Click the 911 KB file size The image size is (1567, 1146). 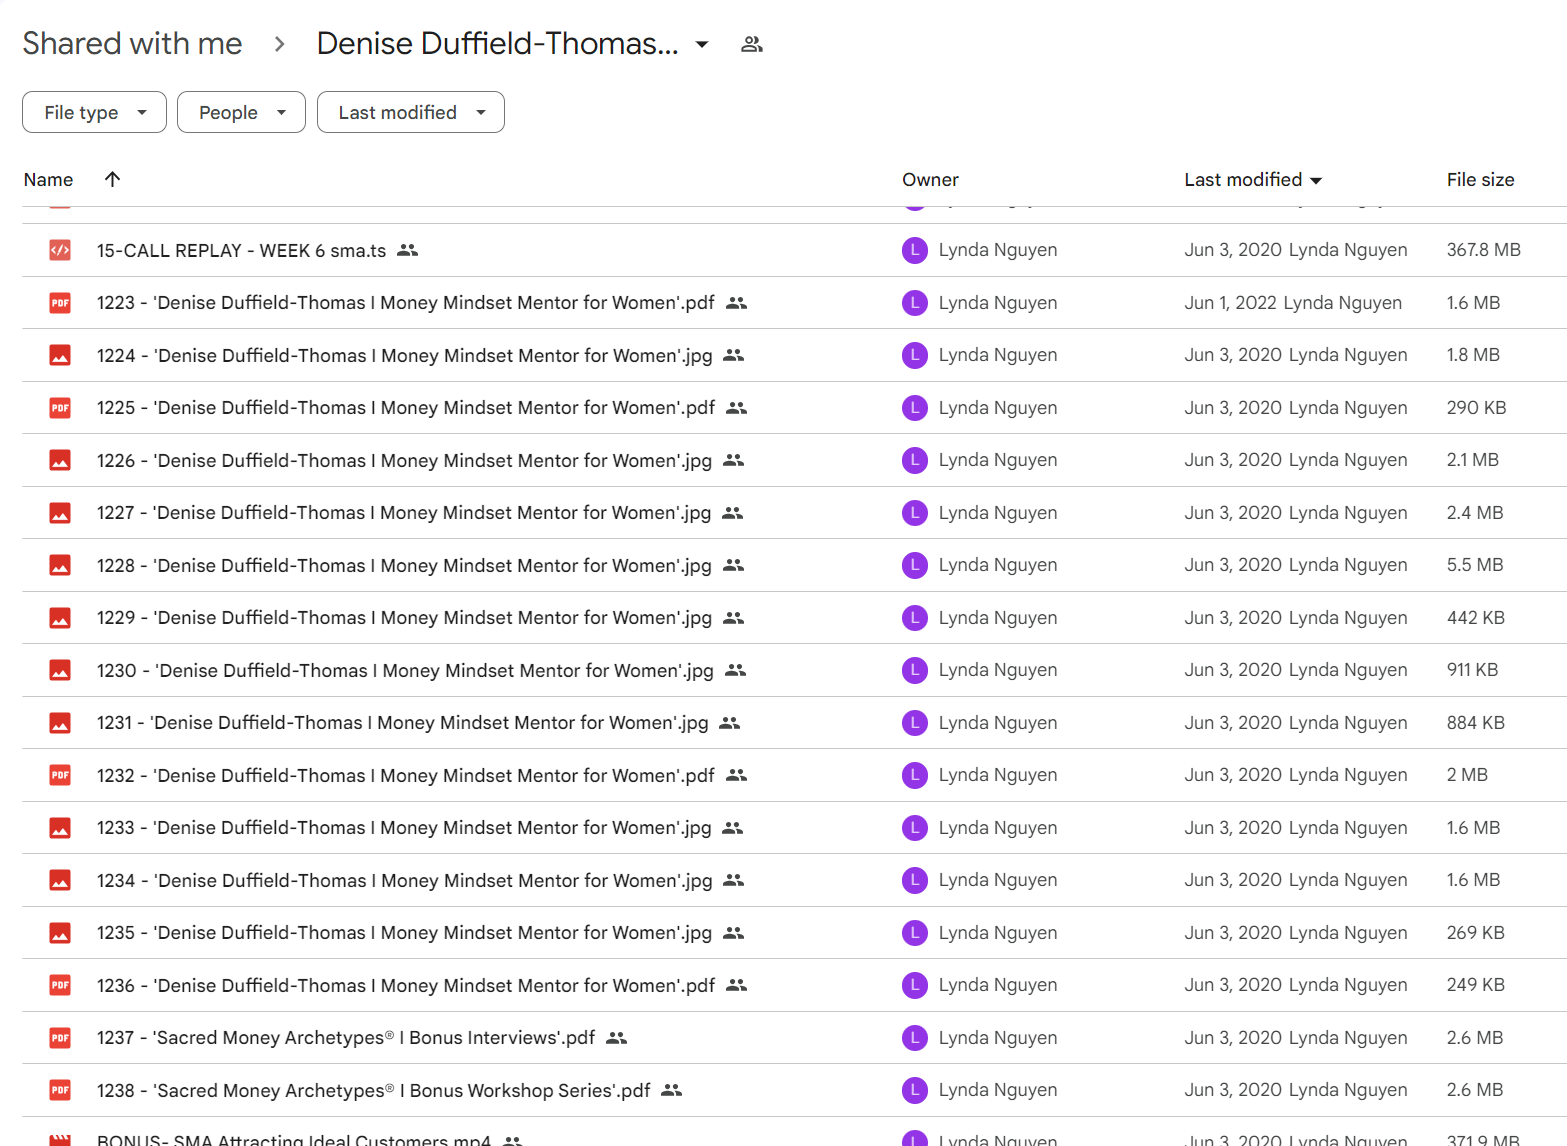tap(1472, 670)
